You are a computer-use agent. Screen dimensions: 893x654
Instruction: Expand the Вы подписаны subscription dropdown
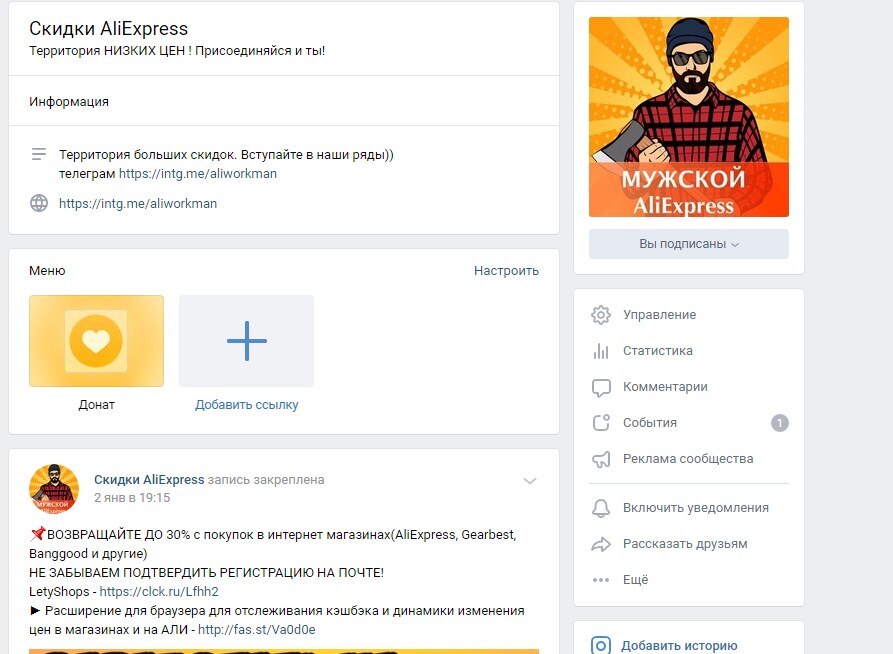point(689,244)
